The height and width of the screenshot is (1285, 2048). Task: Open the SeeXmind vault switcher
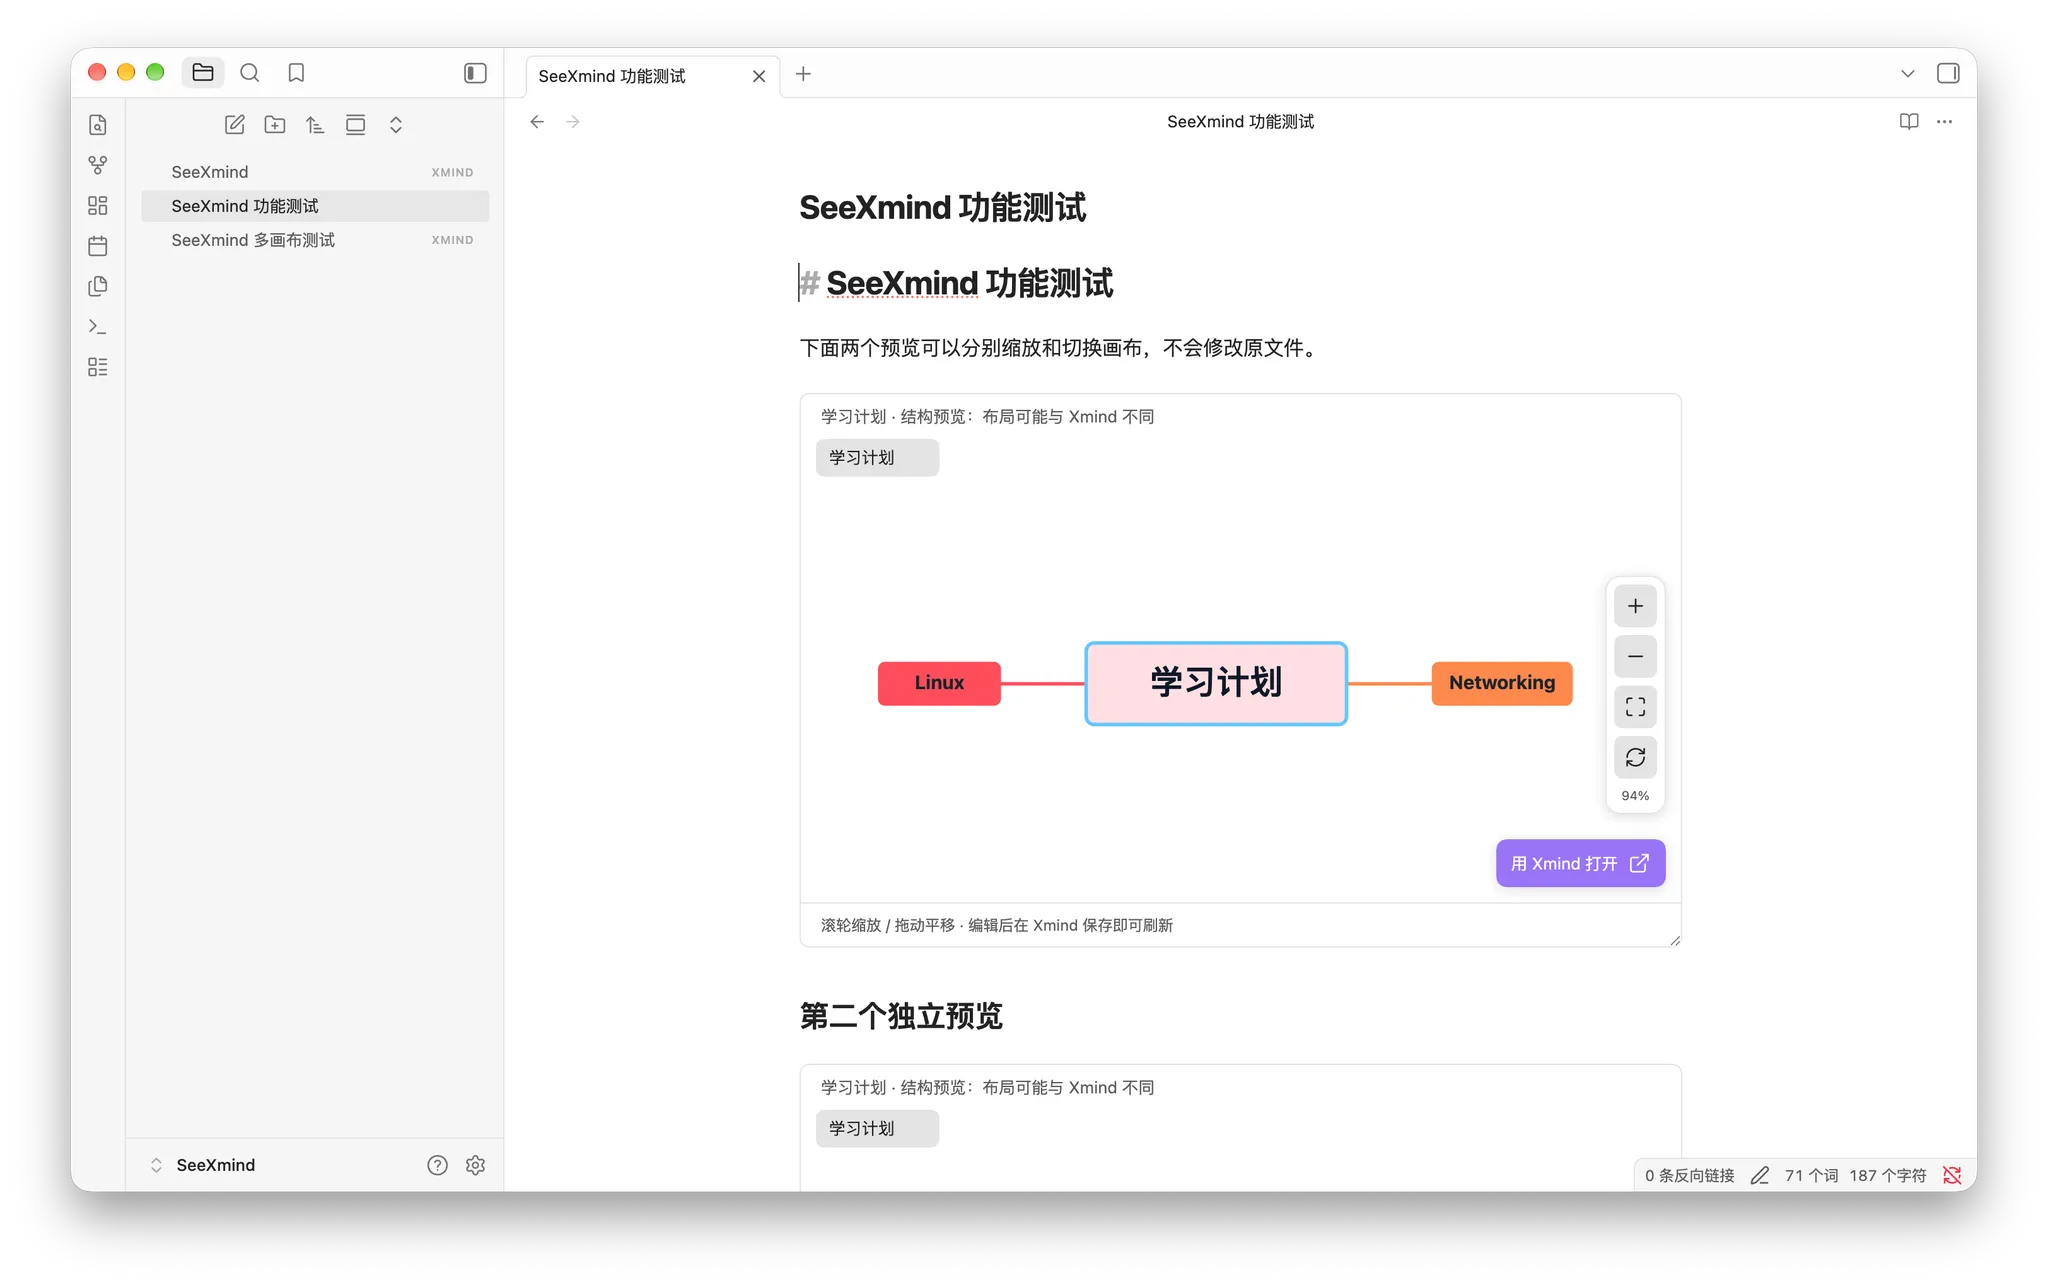(203, 1165)
